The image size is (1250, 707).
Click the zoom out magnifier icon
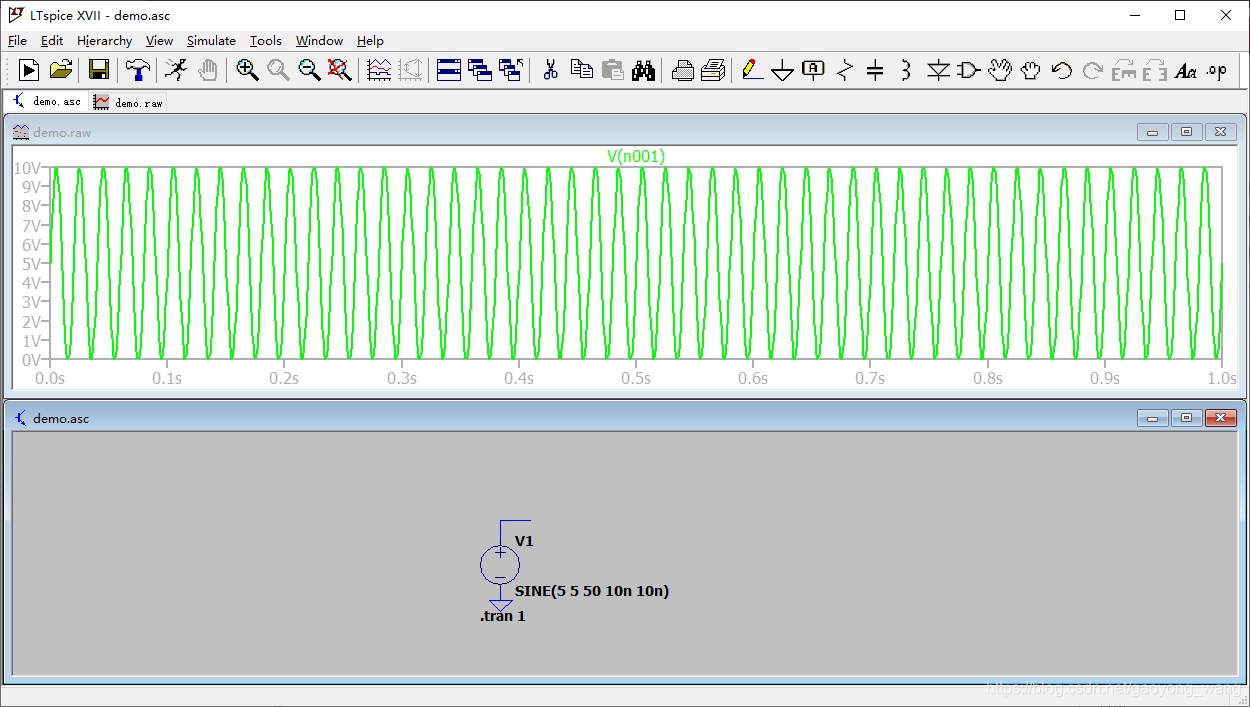click(309, 69)
